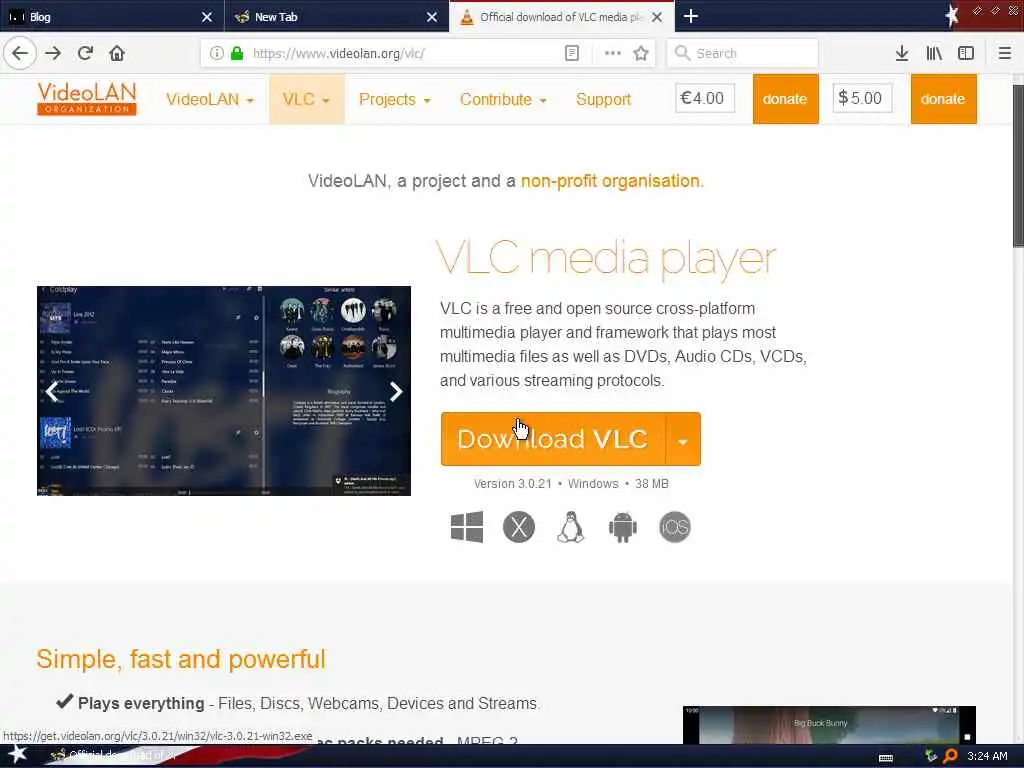
Task: Bookmark this page with the star
Action: click(641, 53)
